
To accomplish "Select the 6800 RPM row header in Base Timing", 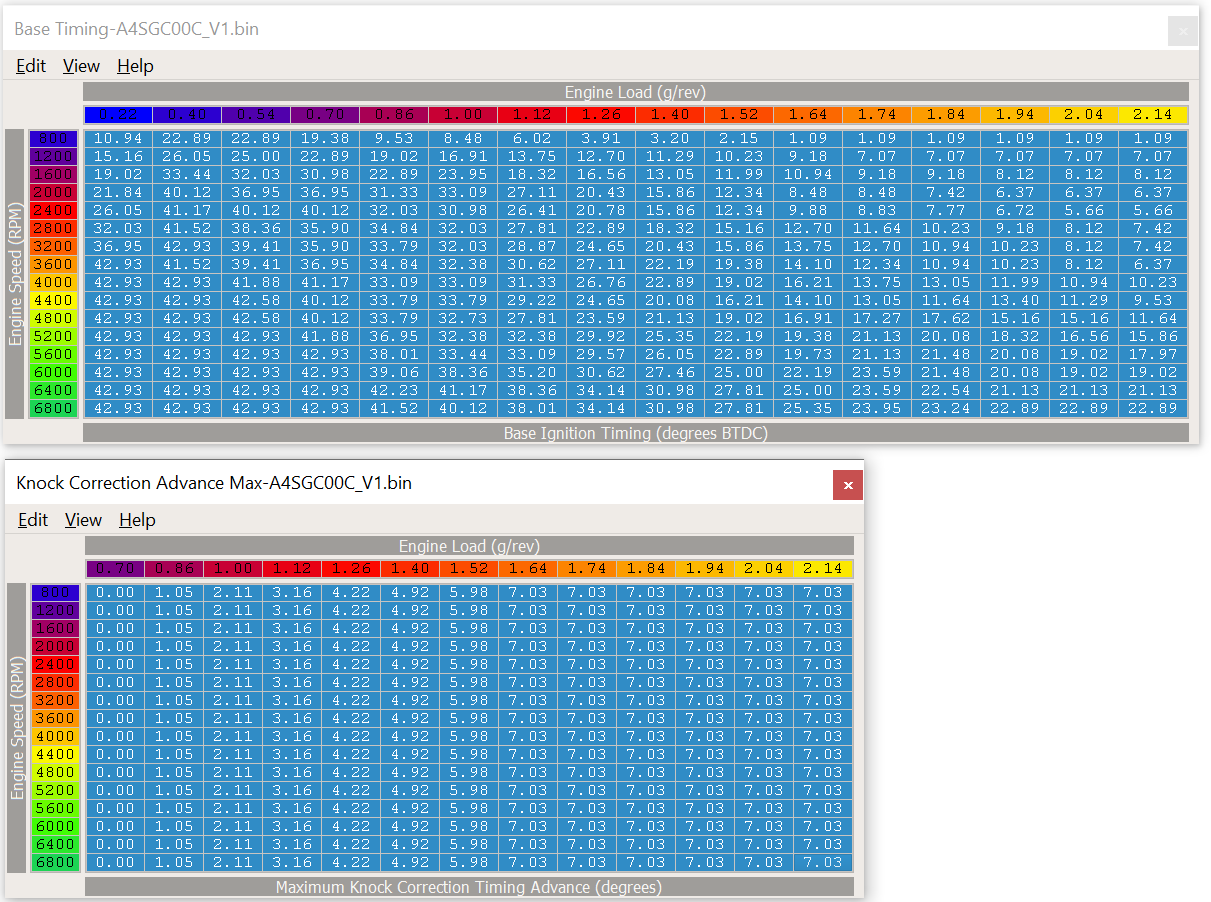I will pyautogui.click(x=54, y=408).
